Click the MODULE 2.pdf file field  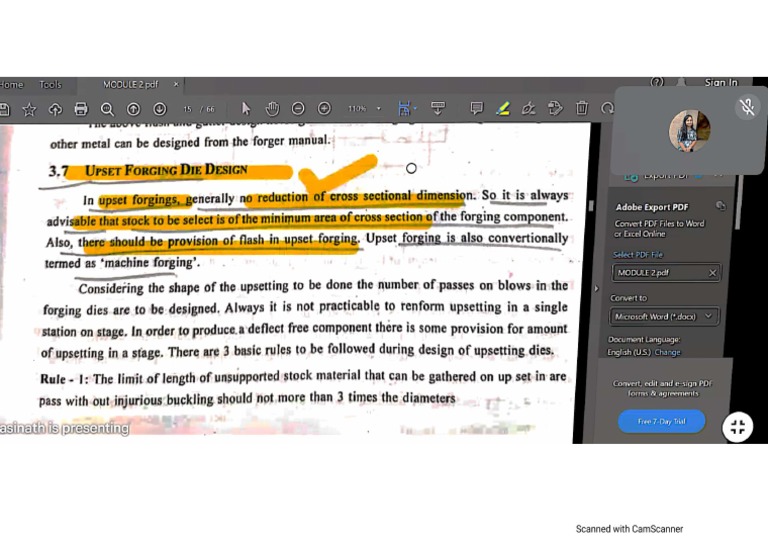[x=666, y=273]
